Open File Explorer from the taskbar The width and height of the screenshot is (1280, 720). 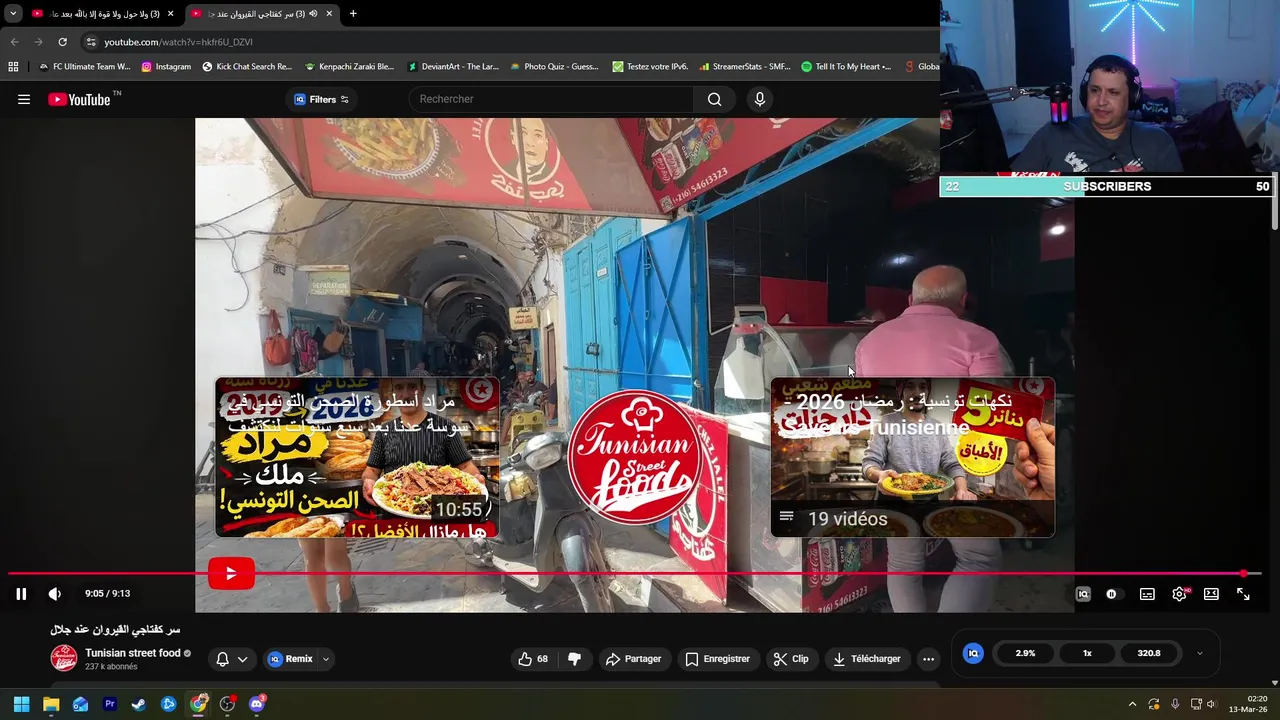click(x=51, y=704)
